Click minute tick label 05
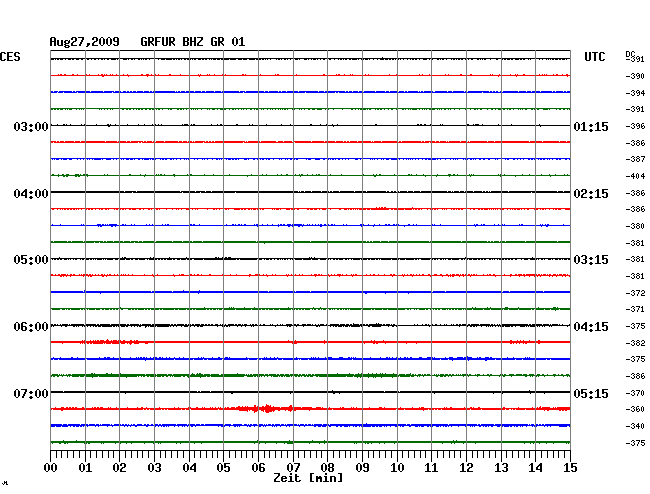Viewport: 650px width, 494px height. [x=223, y=468]
